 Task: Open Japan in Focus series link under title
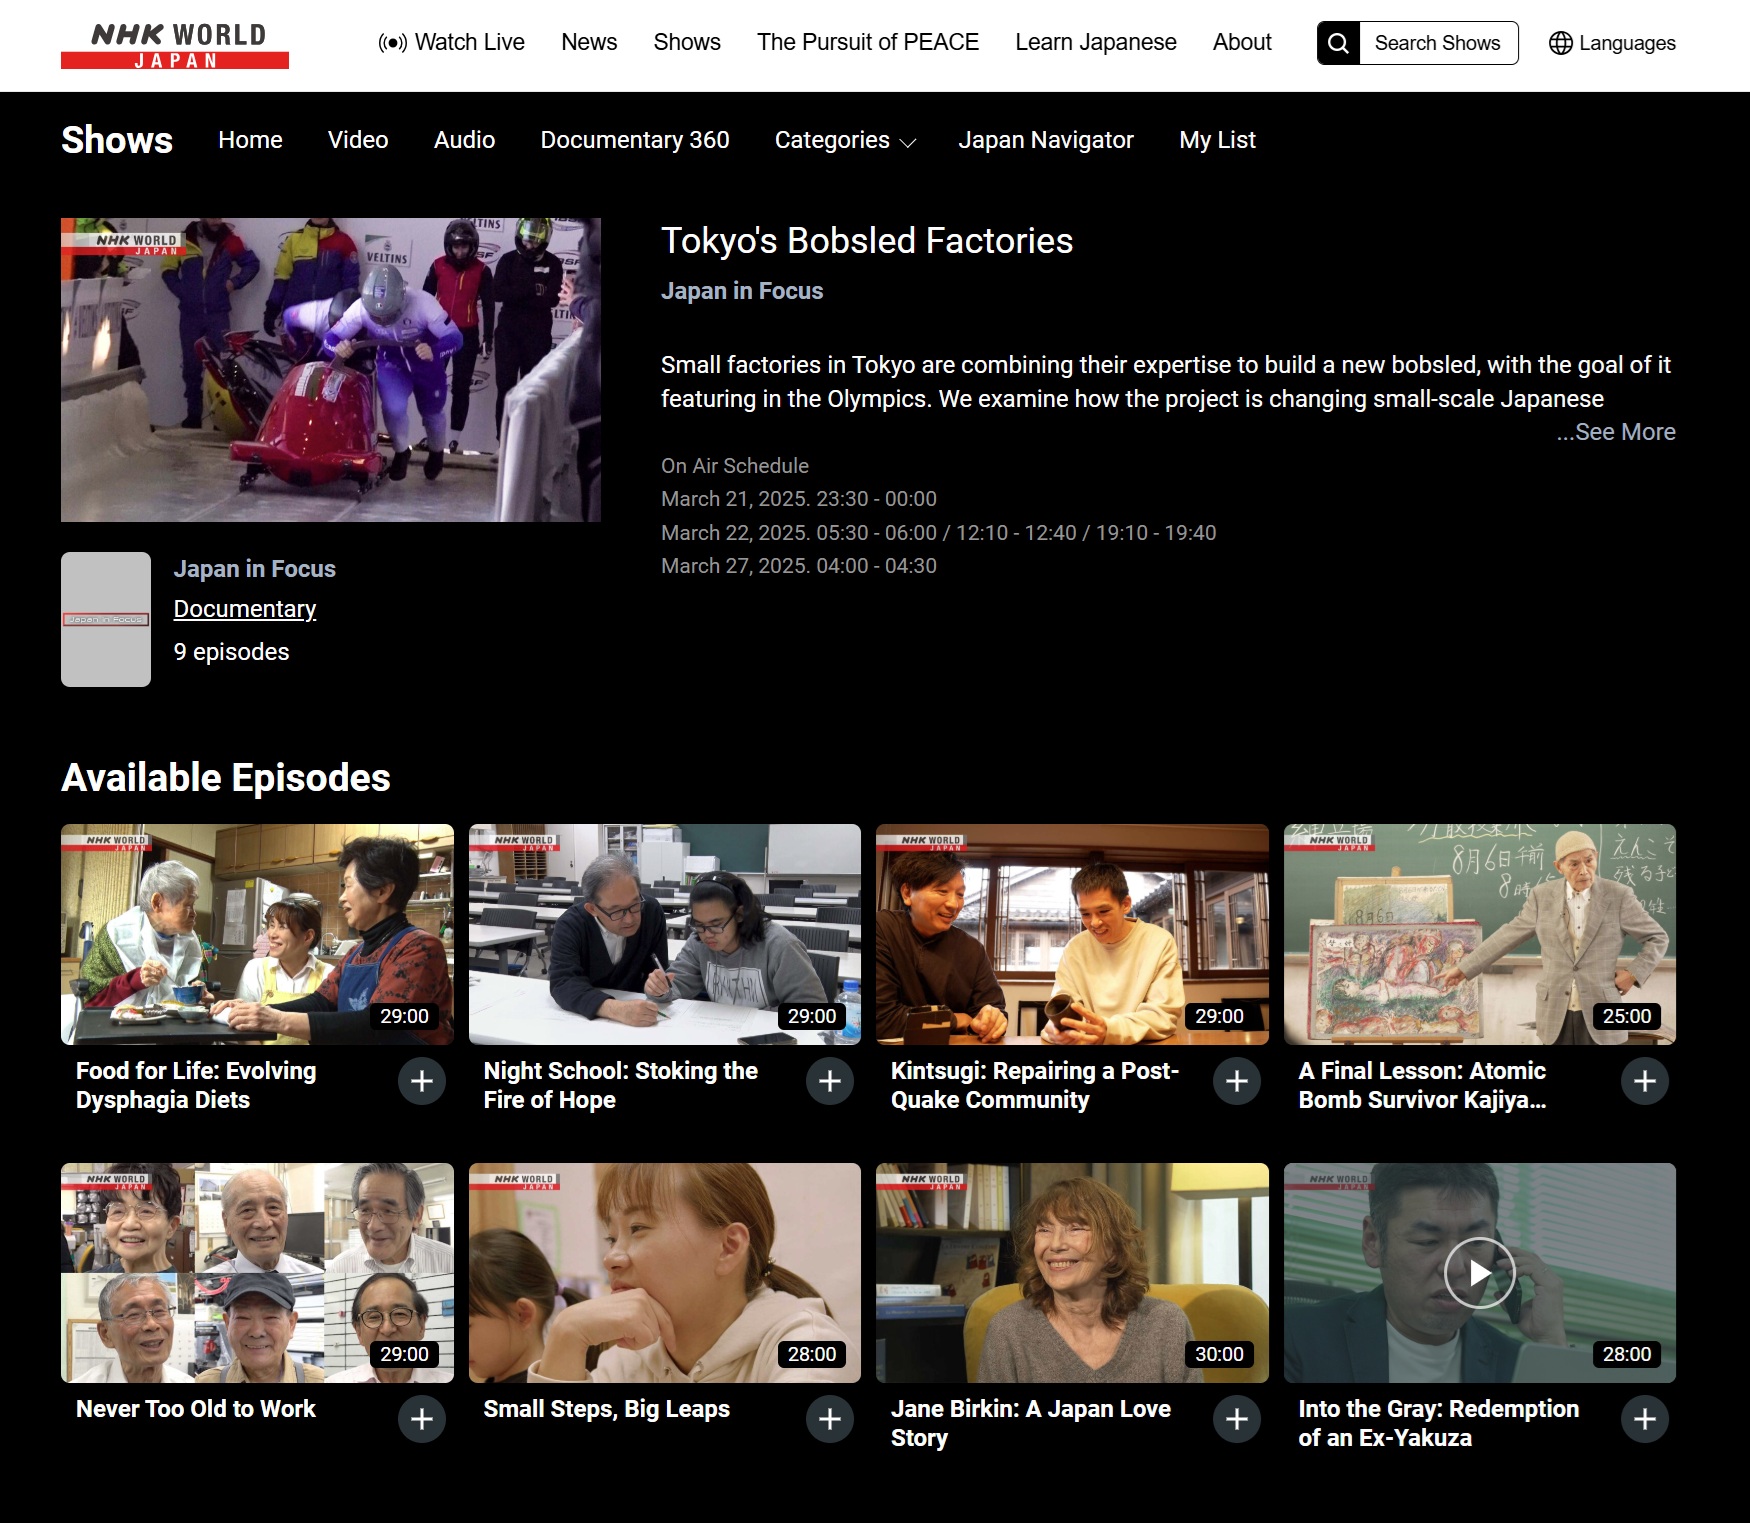tap(741, 291)
